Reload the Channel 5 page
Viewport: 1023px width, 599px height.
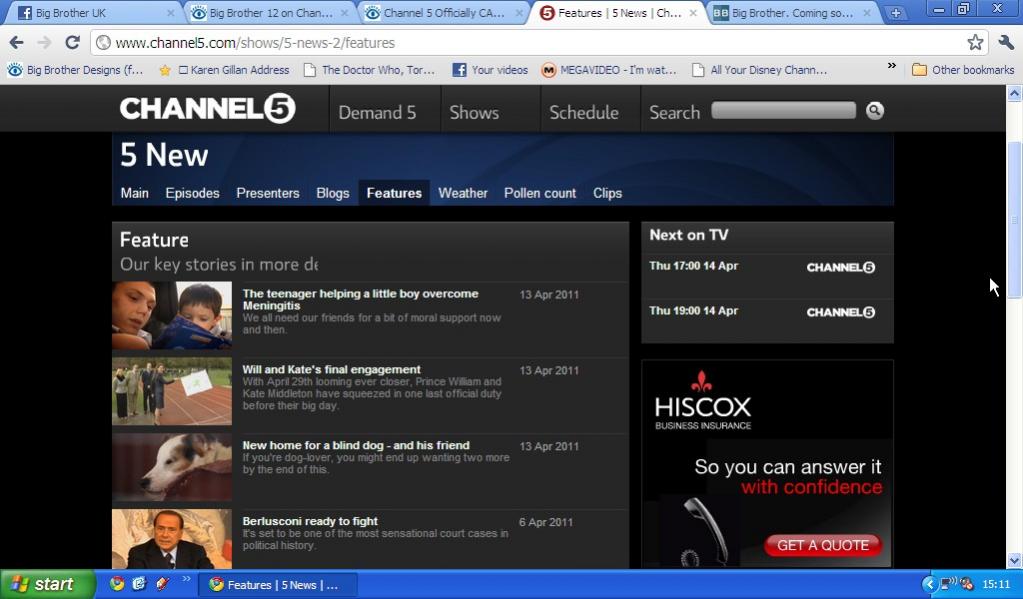click(72, 43)
